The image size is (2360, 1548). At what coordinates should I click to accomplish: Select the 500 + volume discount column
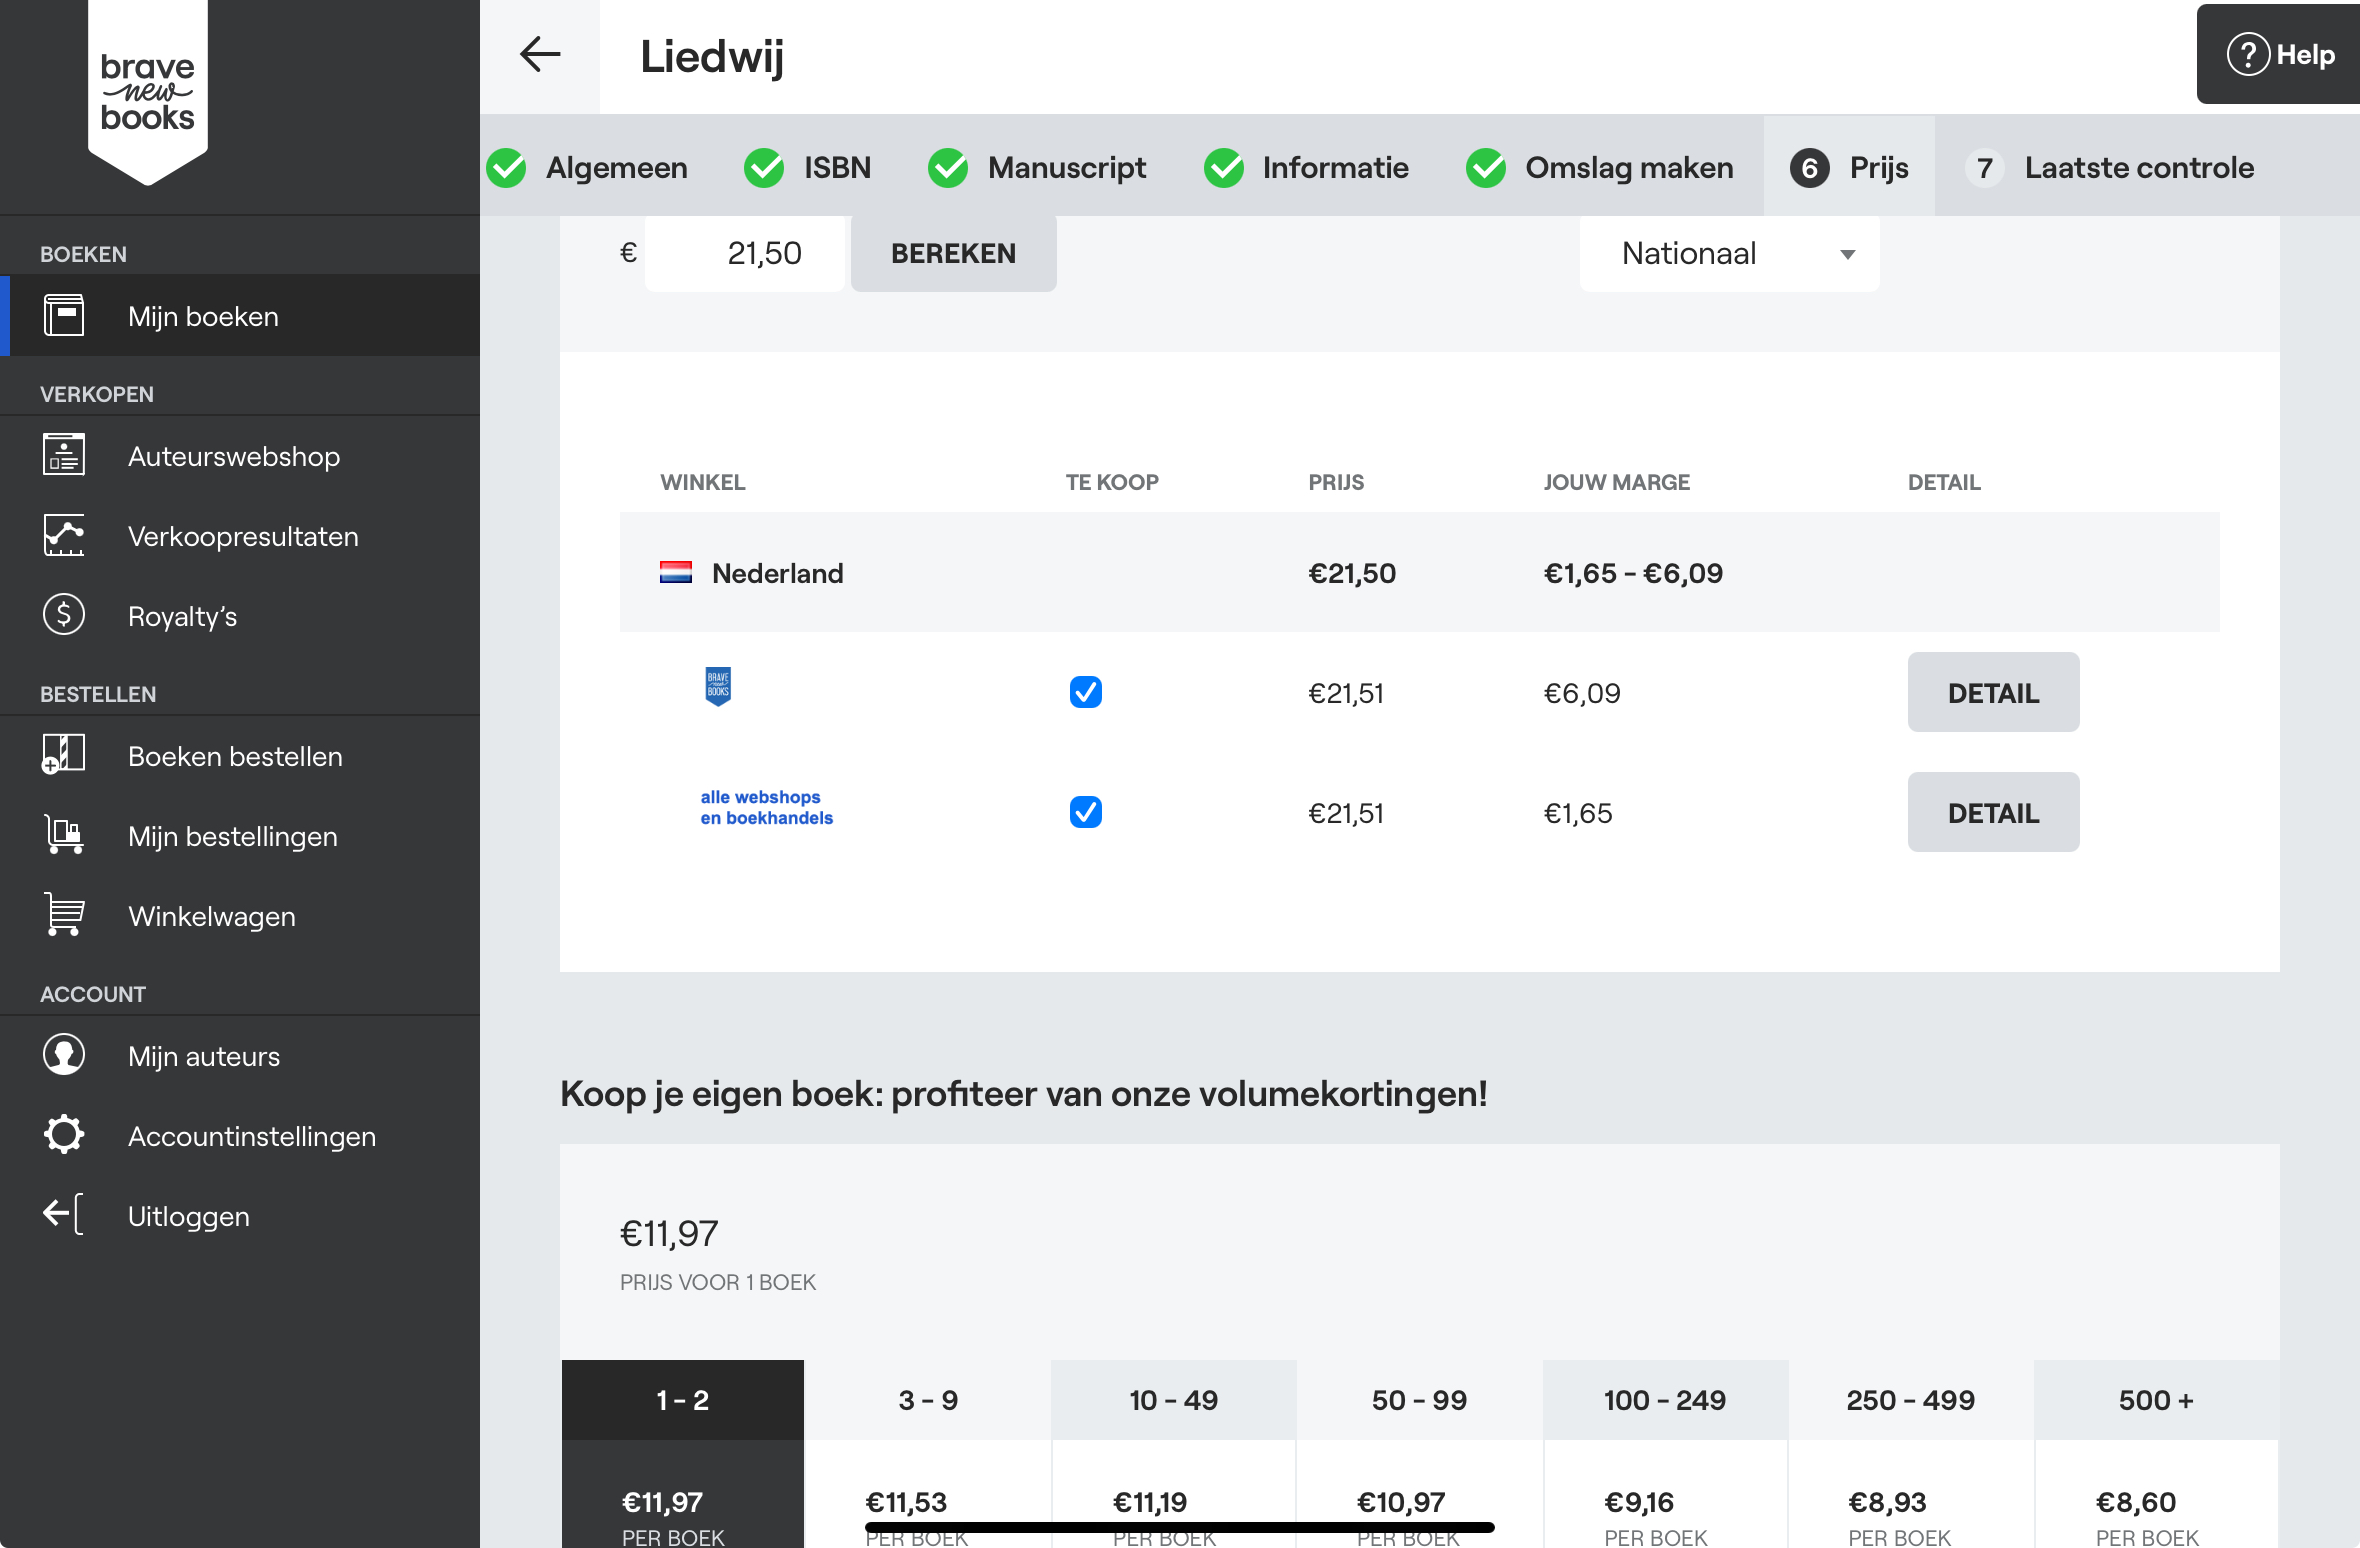[2155, 1400]
